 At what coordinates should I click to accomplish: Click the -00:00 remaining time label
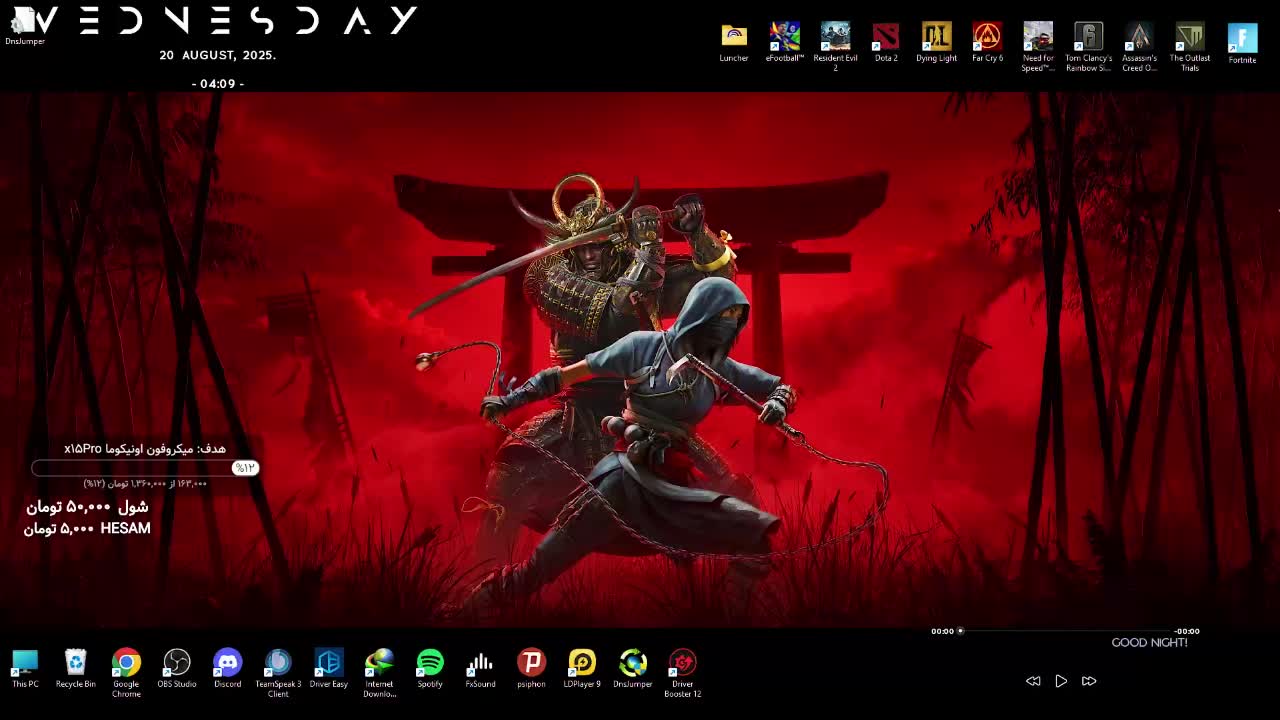(x=1186, y=631)
